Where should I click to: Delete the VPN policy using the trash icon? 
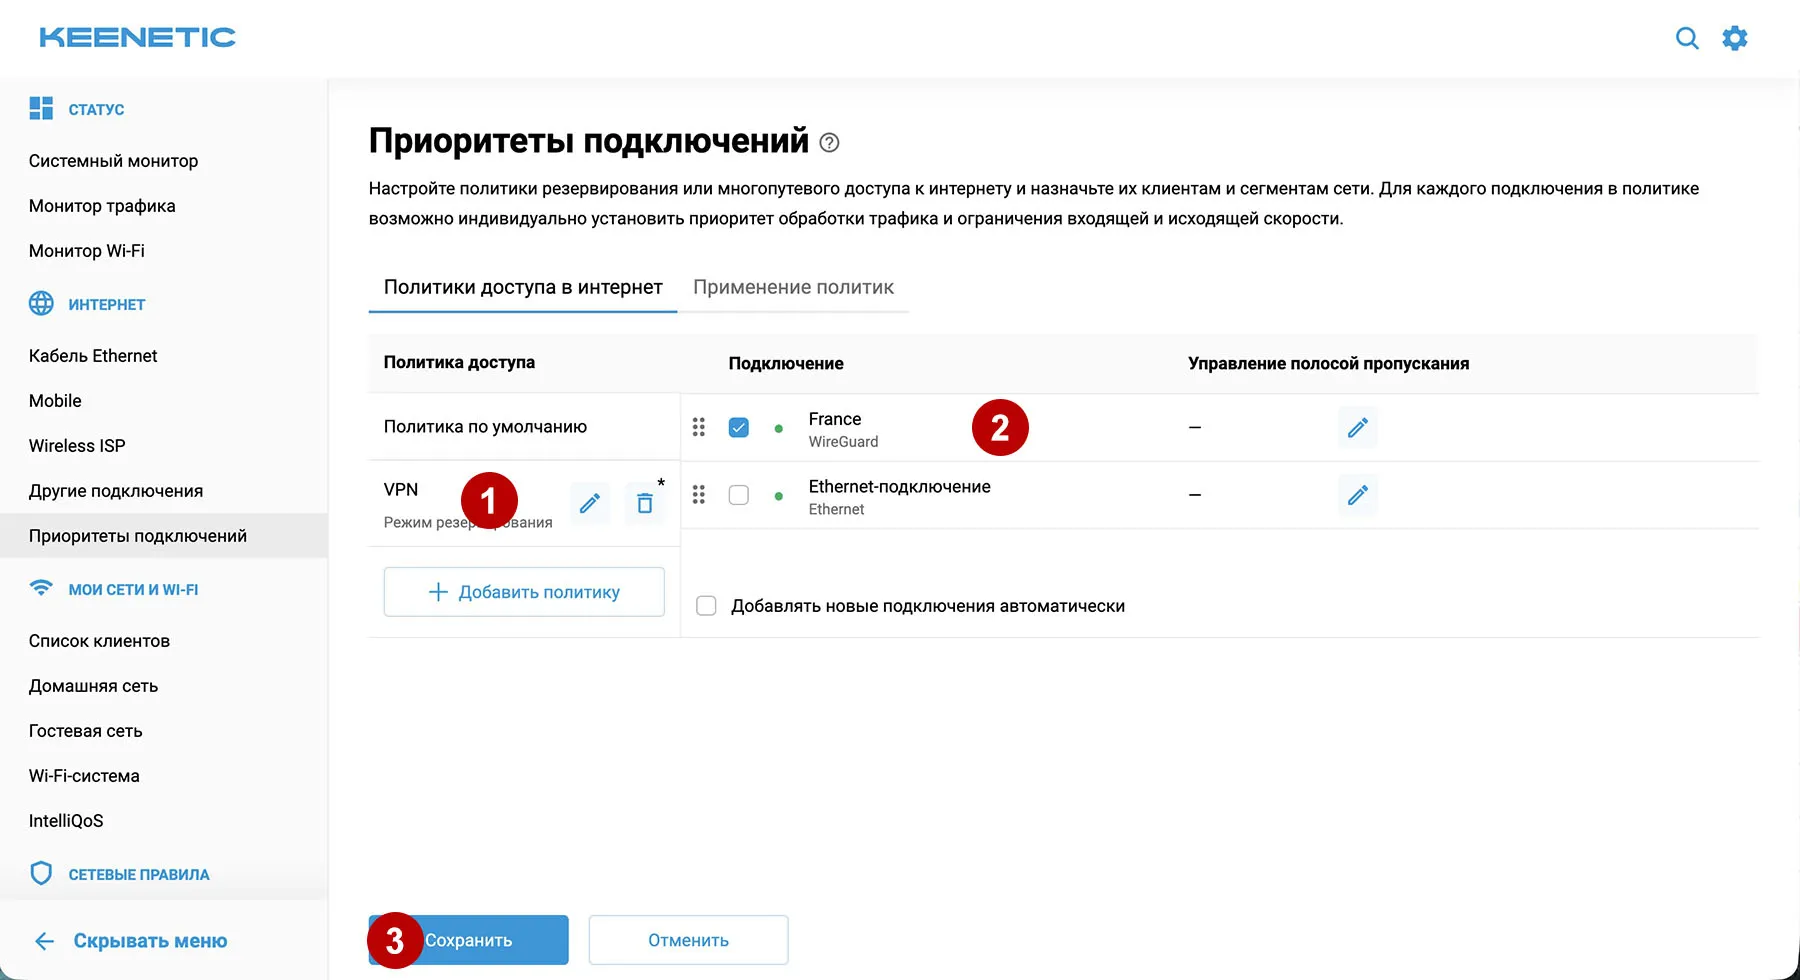point(645,503)
